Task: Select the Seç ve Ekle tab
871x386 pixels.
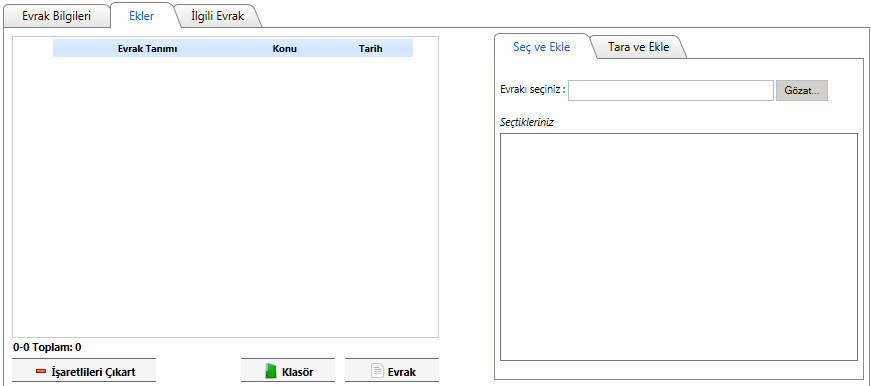Action: [x=542, y=47]
